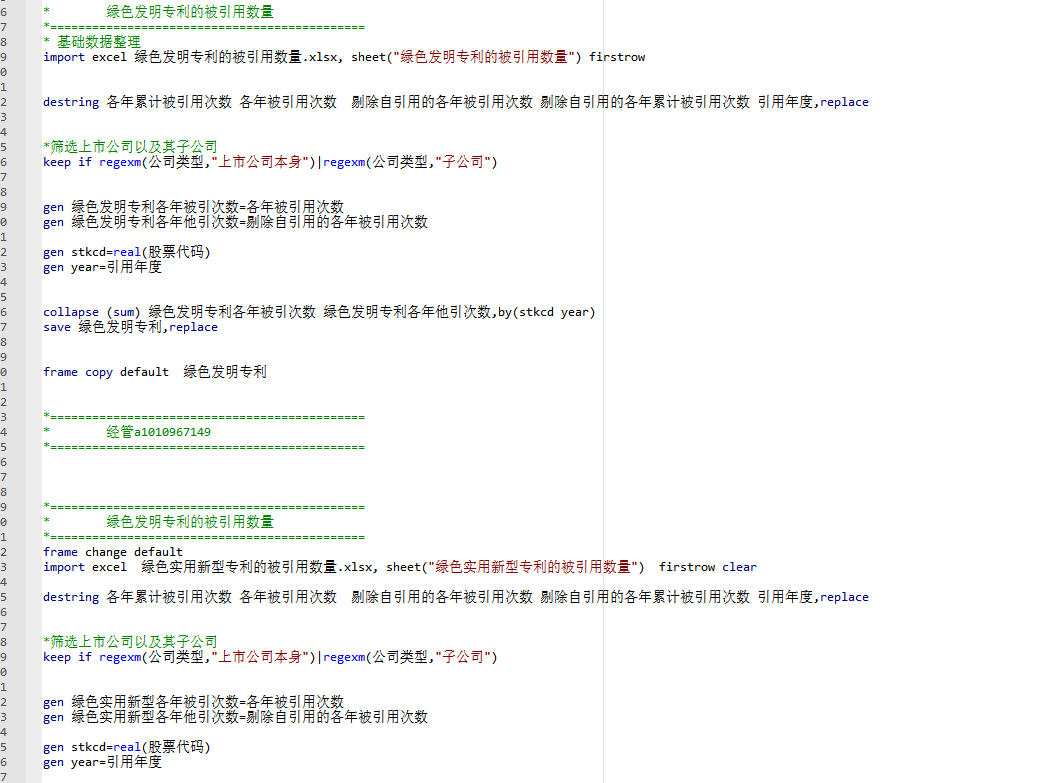Viewport: 1041px width, 783px height.
Task: Place cursor on the collapse keyword
Action: tap(71, 312)
